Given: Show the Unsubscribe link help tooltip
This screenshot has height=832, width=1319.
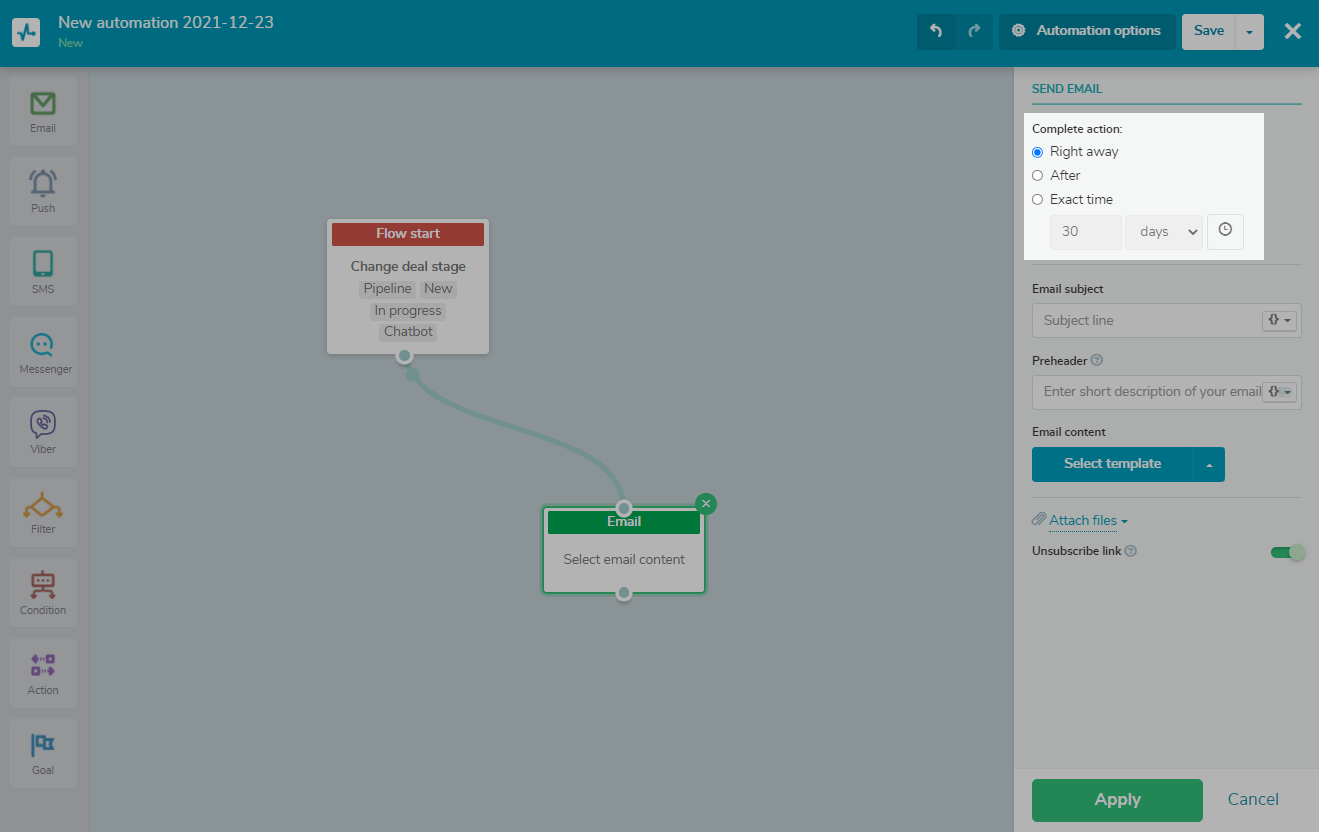Looking at the screenshot, I should 1131,551.
